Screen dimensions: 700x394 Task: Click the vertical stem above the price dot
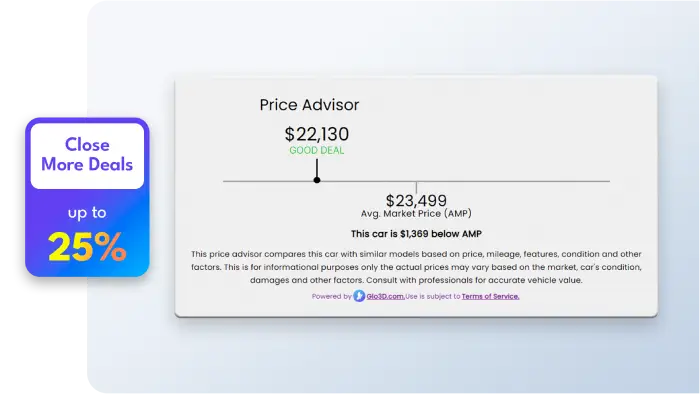pos(317,168)
